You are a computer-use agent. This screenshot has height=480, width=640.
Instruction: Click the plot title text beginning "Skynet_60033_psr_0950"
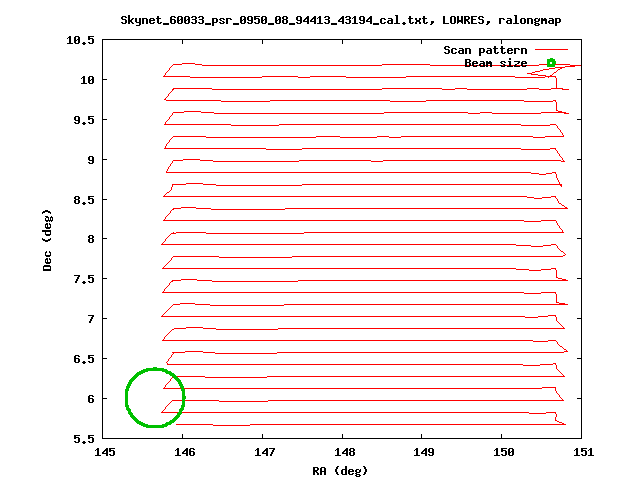(x=340, y=20)
